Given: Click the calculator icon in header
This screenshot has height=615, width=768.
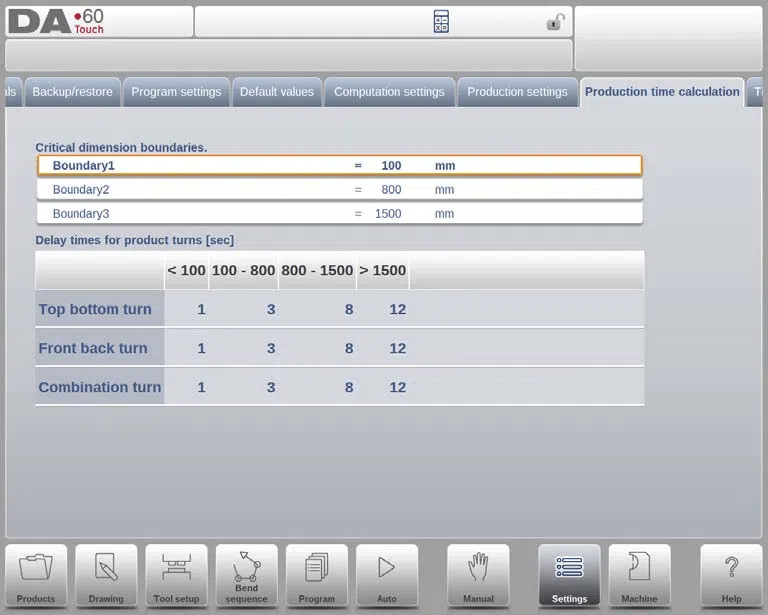Looking at the screenshot, I should coord(441,22).
